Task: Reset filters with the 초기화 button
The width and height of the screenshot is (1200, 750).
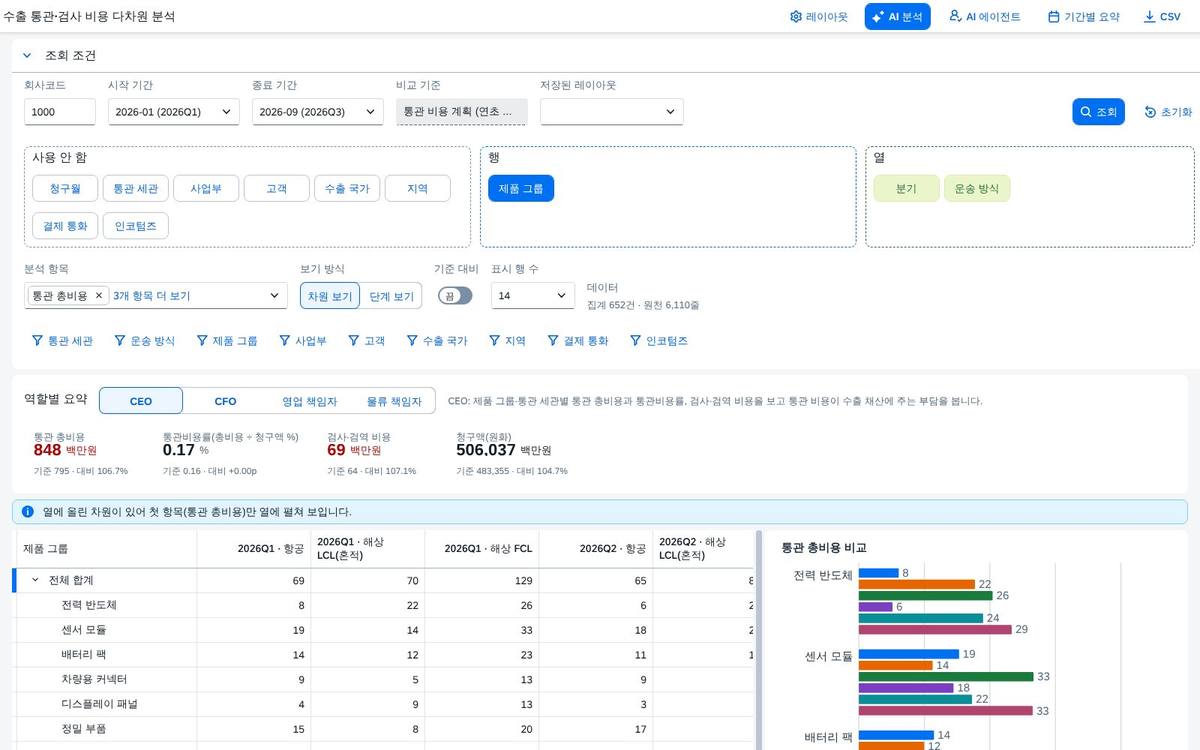Action: [x=1168, y=112]
